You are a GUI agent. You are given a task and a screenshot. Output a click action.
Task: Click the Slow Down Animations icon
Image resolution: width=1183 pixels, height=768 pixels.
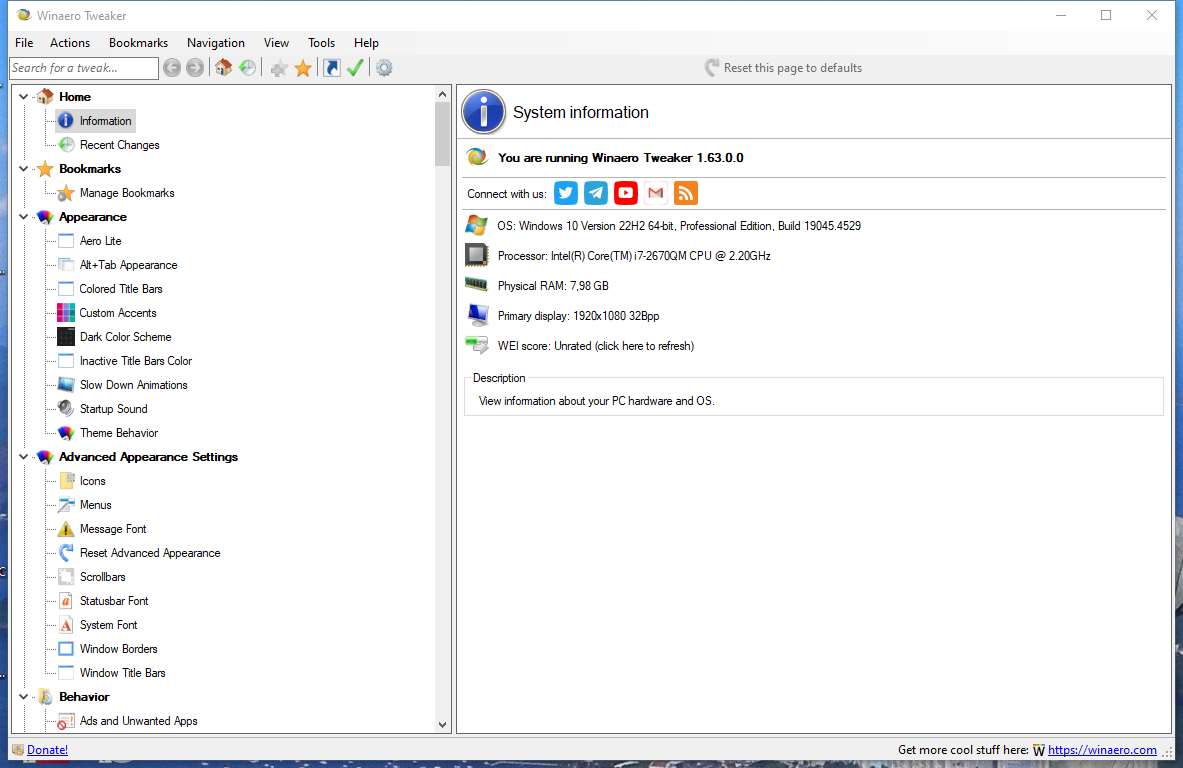coord(66,385)
